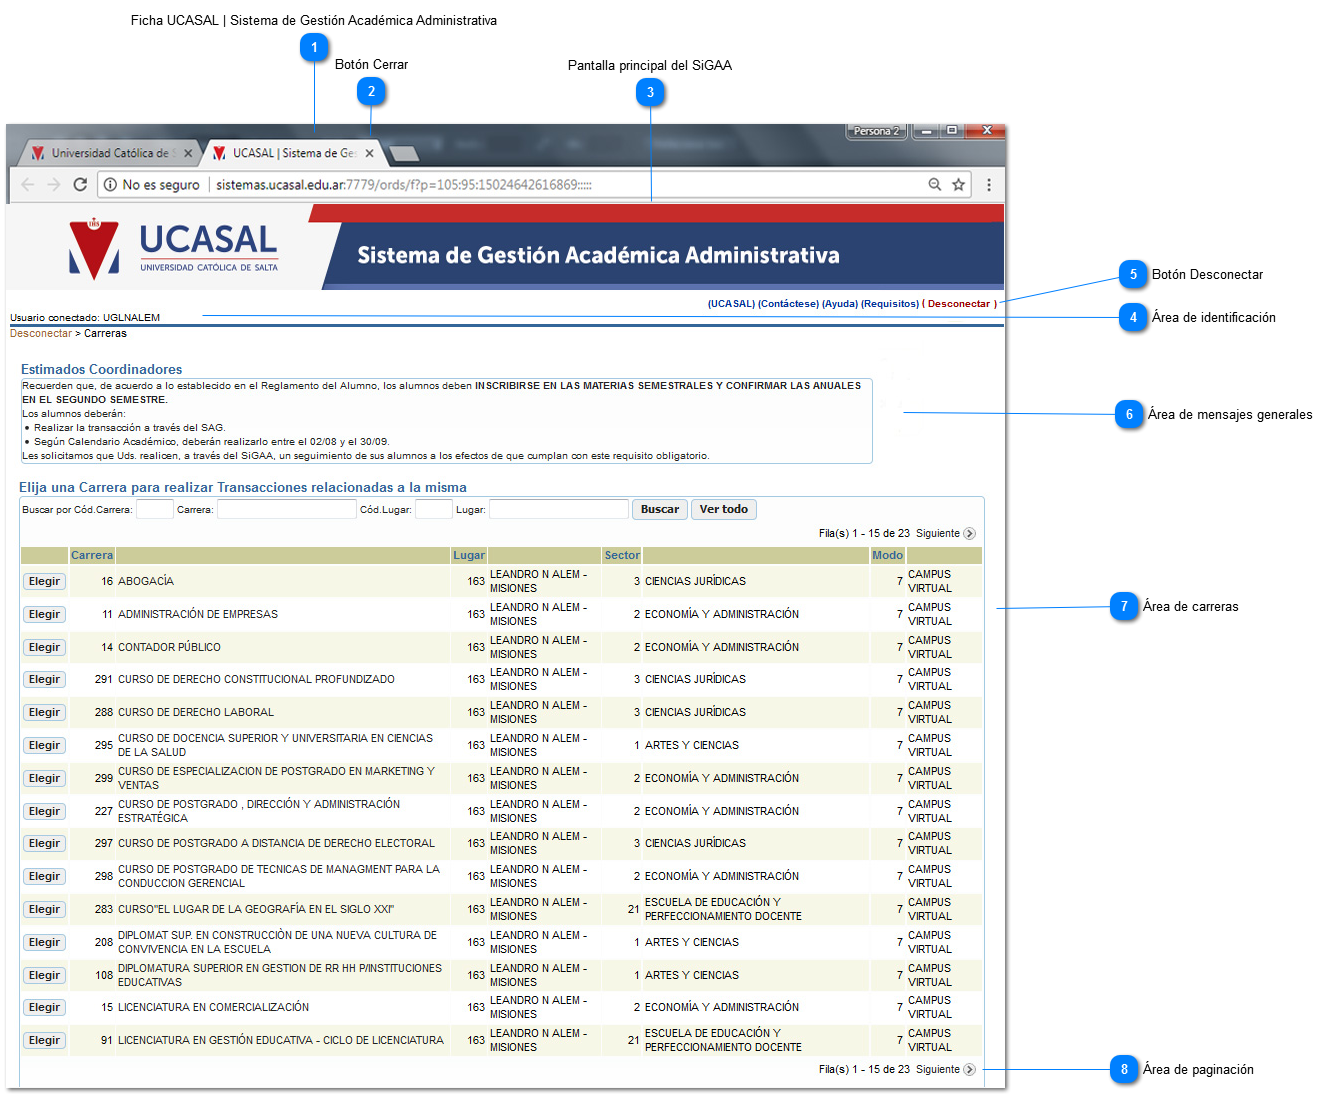
Task: Click bottom 'Siguiente' pagination text
Action: (938, 1070)
